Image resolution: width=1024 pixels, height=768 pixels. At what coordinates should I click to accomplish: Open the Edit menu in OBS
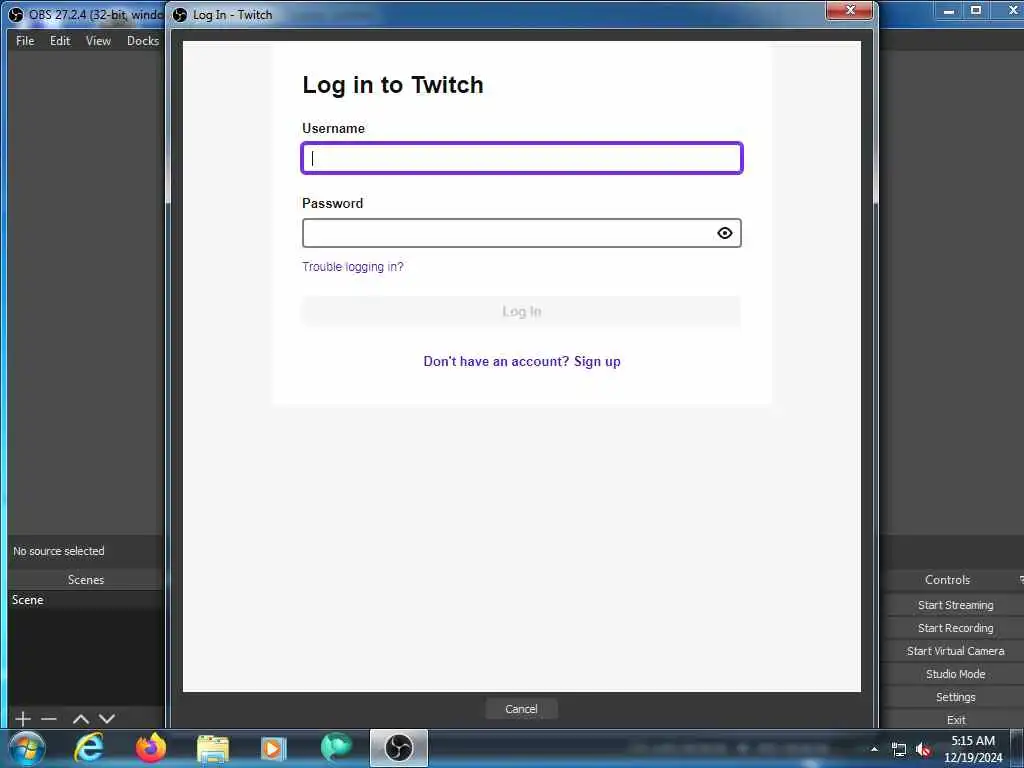tap(60, 40)
